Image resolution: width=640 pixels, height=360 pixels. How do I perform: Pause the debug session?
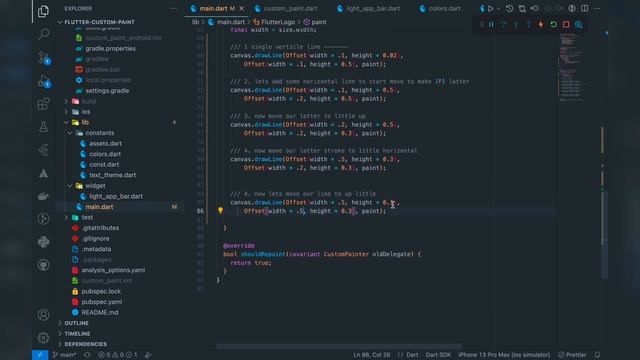click(491, 24)
